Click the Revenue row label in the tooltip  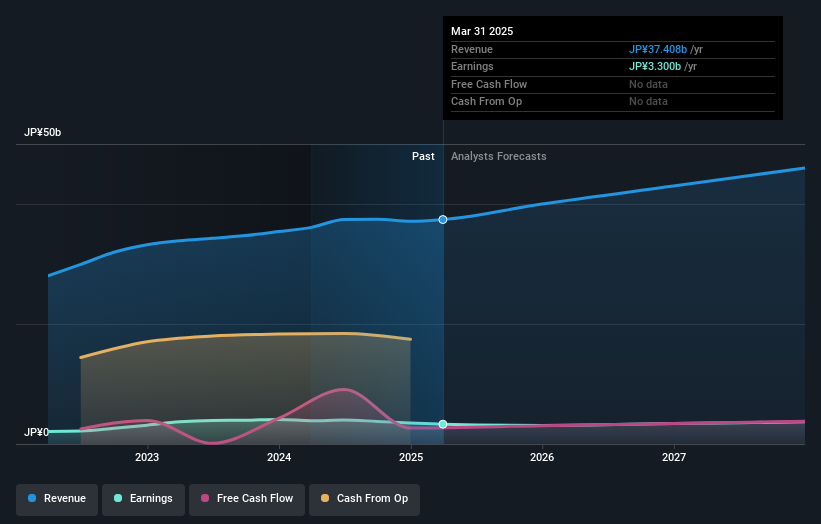[472, 49]
